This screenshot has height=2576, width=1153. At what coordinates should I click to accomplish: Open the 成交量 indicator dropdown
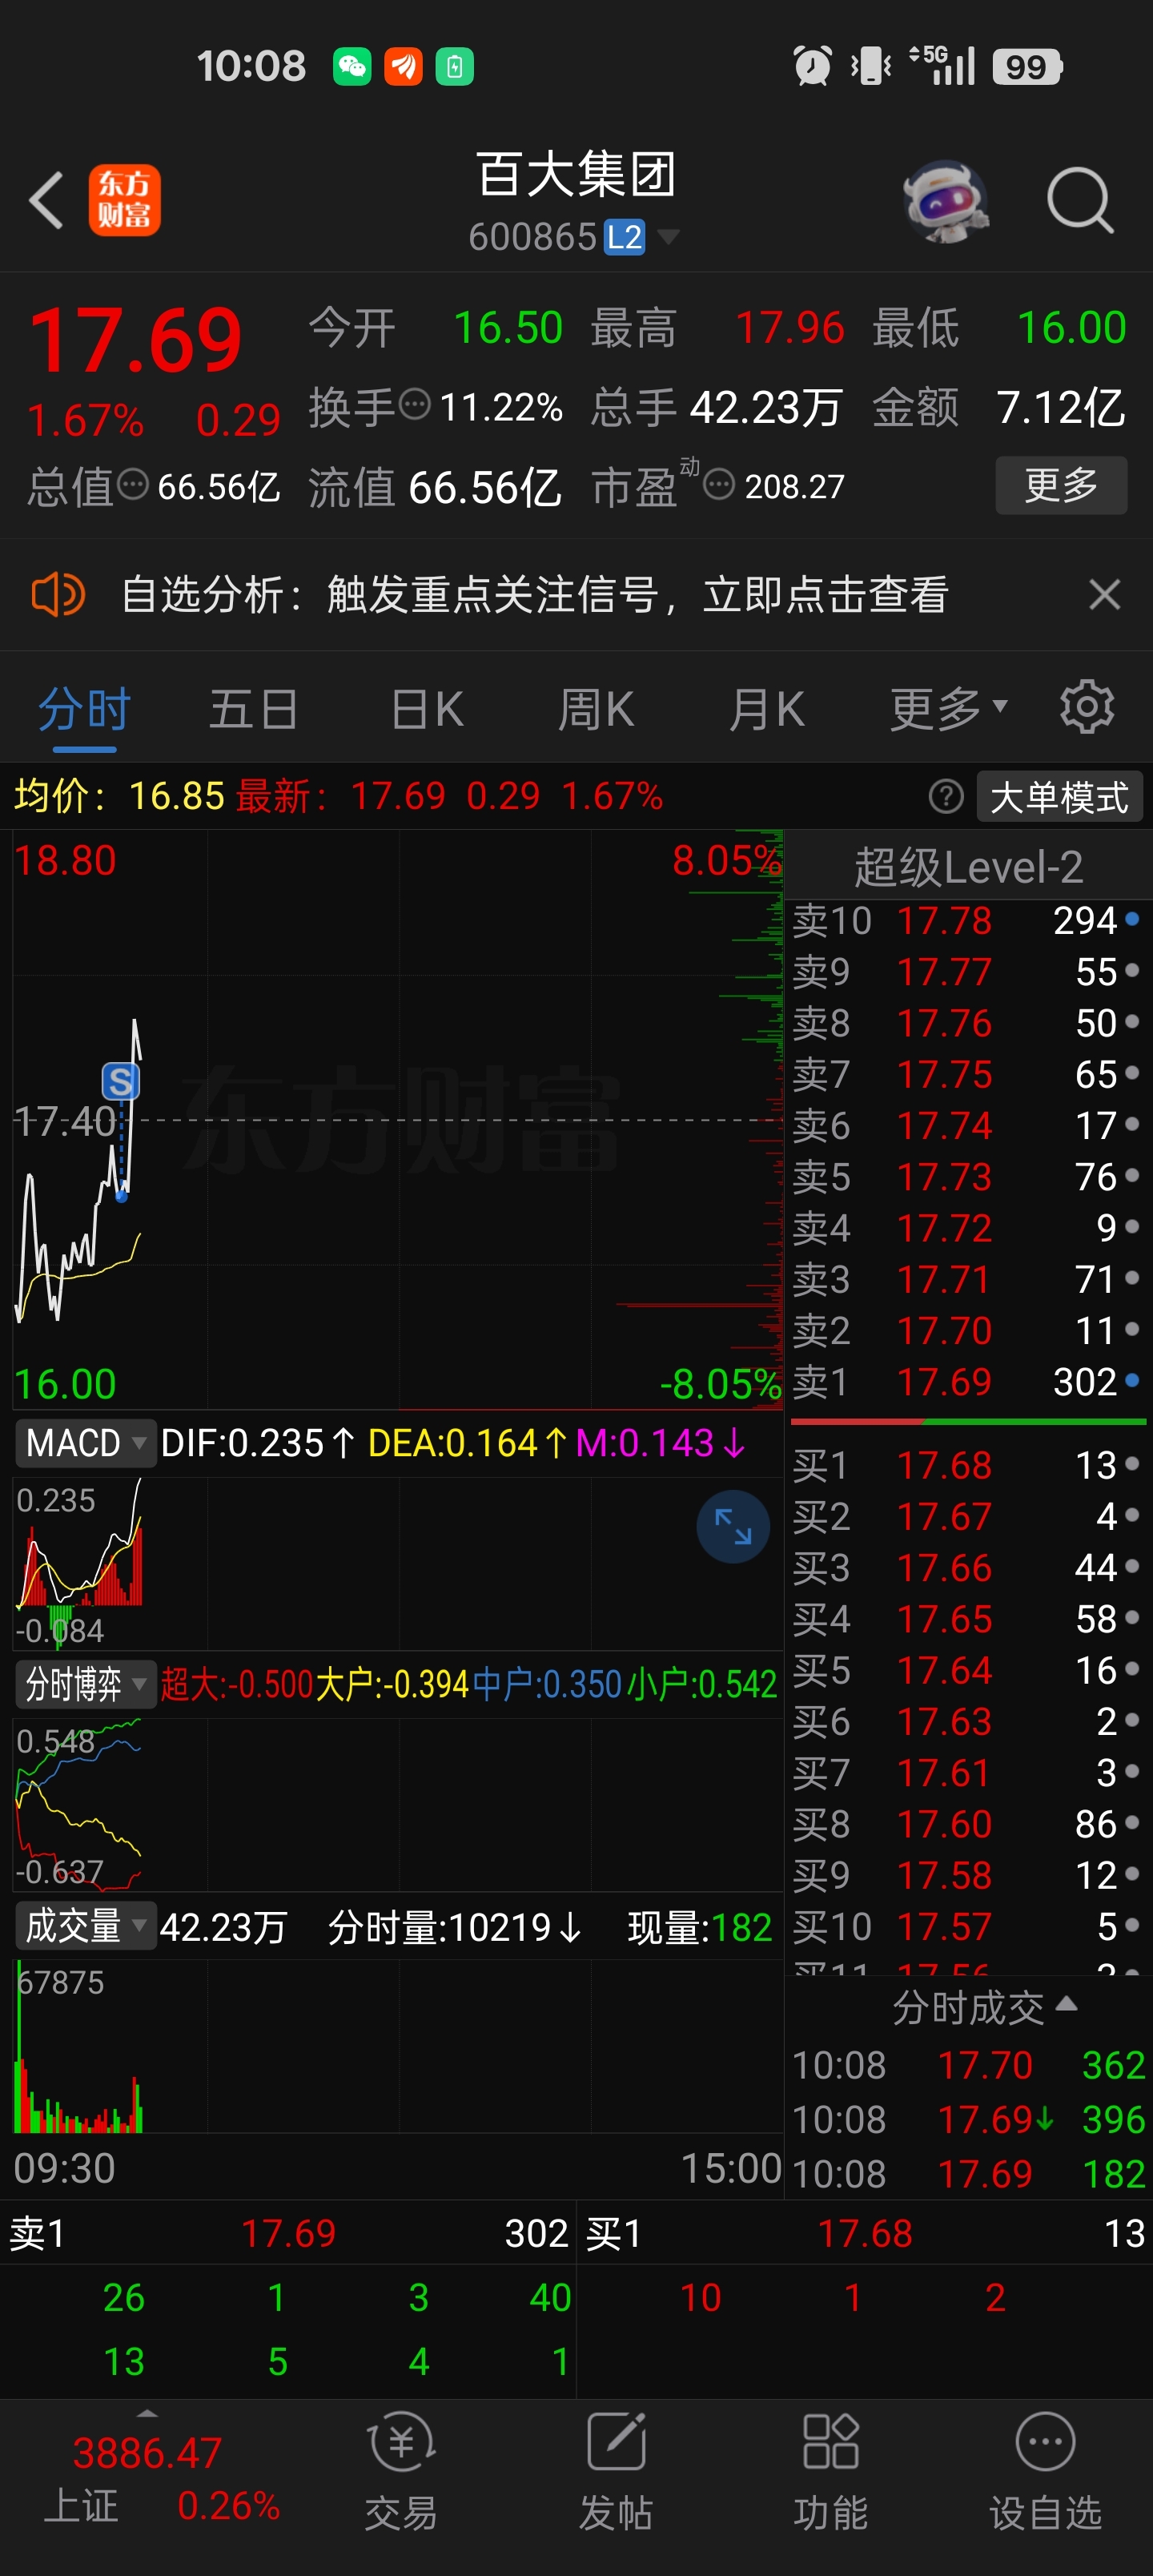(85, 1925)
